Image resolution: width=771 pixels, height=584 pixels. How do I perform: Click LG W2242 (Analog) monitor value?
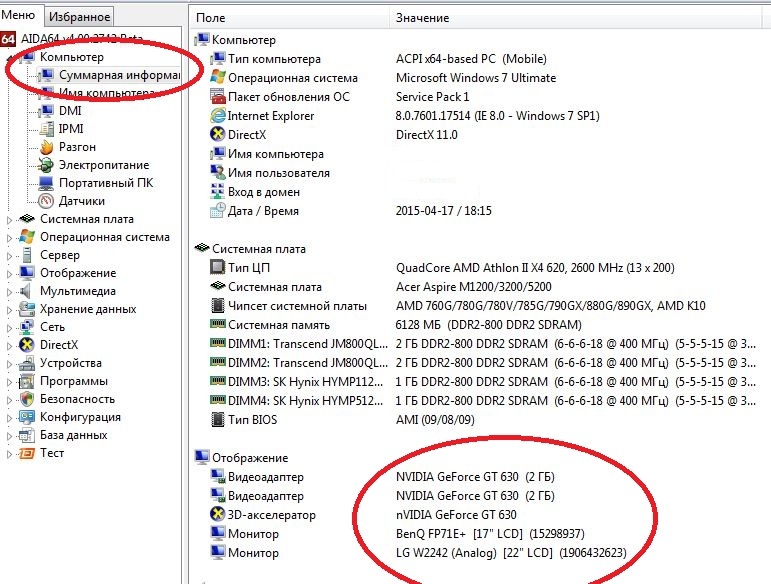click(x=511, y=553)
